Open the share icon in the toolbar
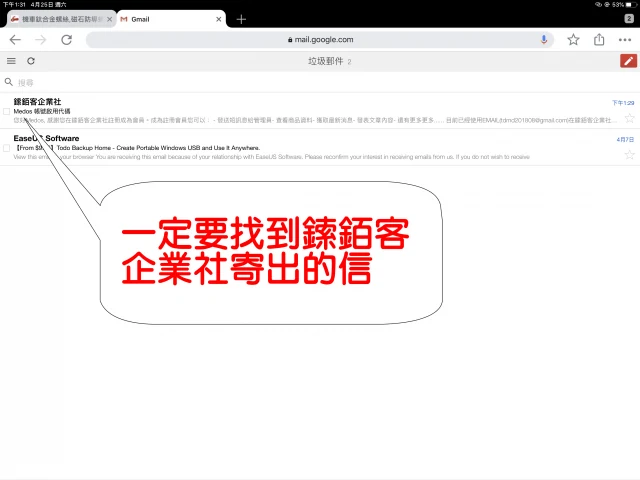640x480 pixels. pos(599,39)
